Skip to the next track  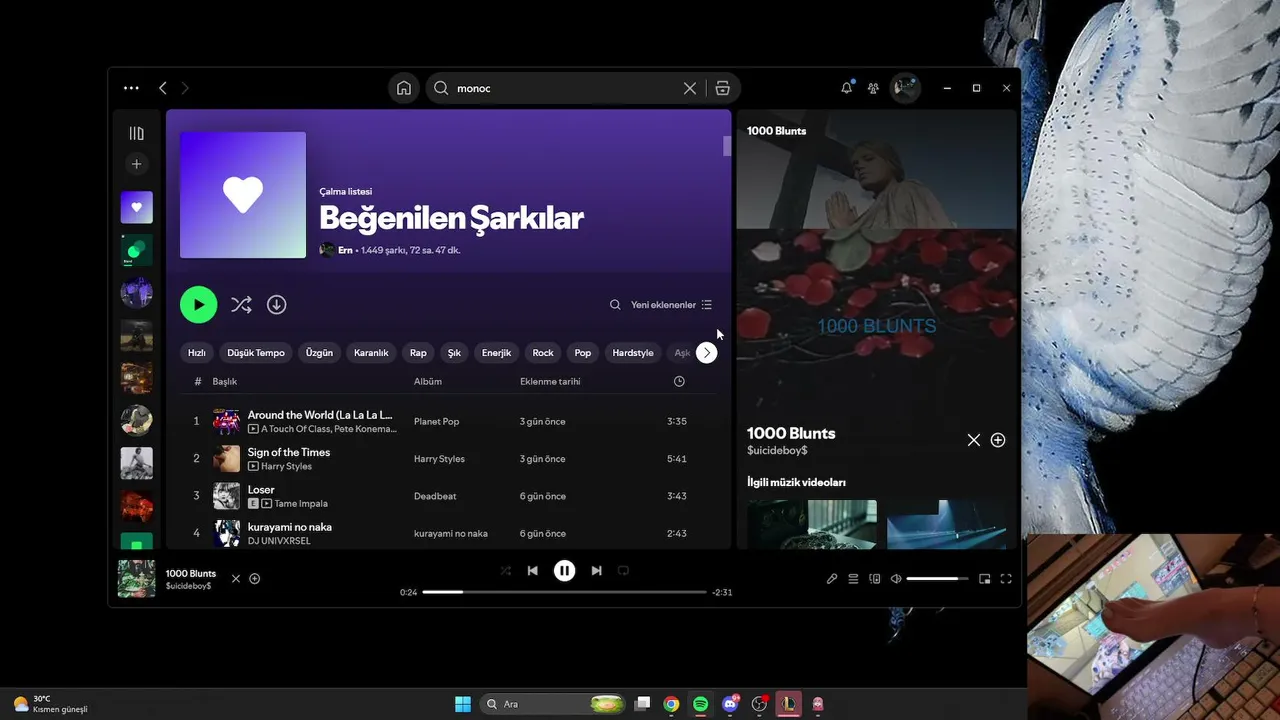[x=596, y=571]
